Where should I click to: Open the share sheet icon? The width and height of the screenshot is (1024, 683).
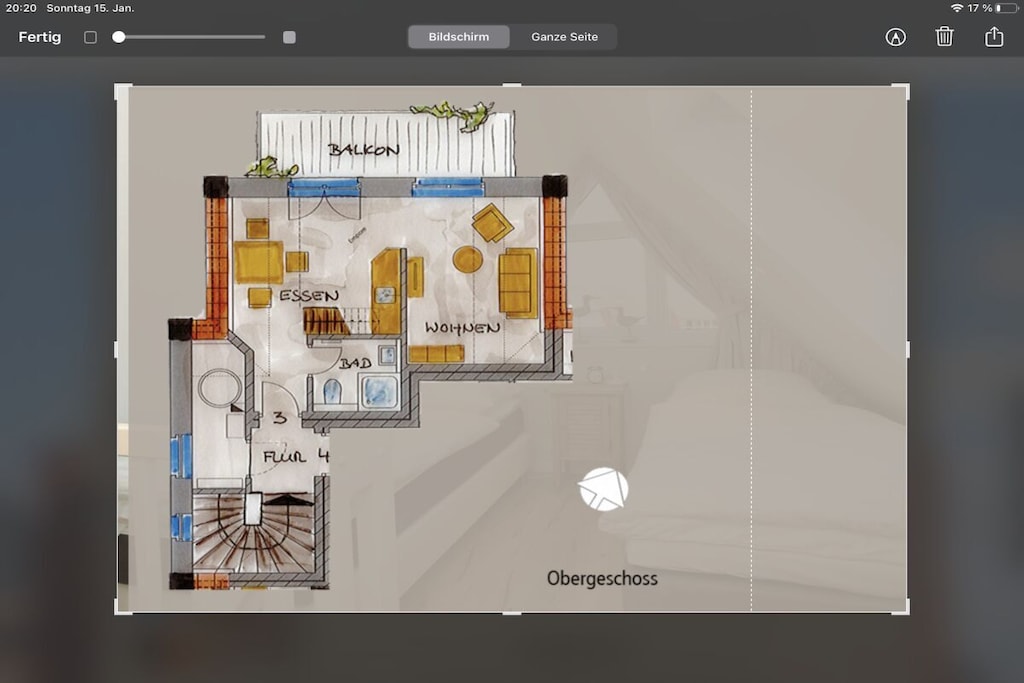(994, 37)
